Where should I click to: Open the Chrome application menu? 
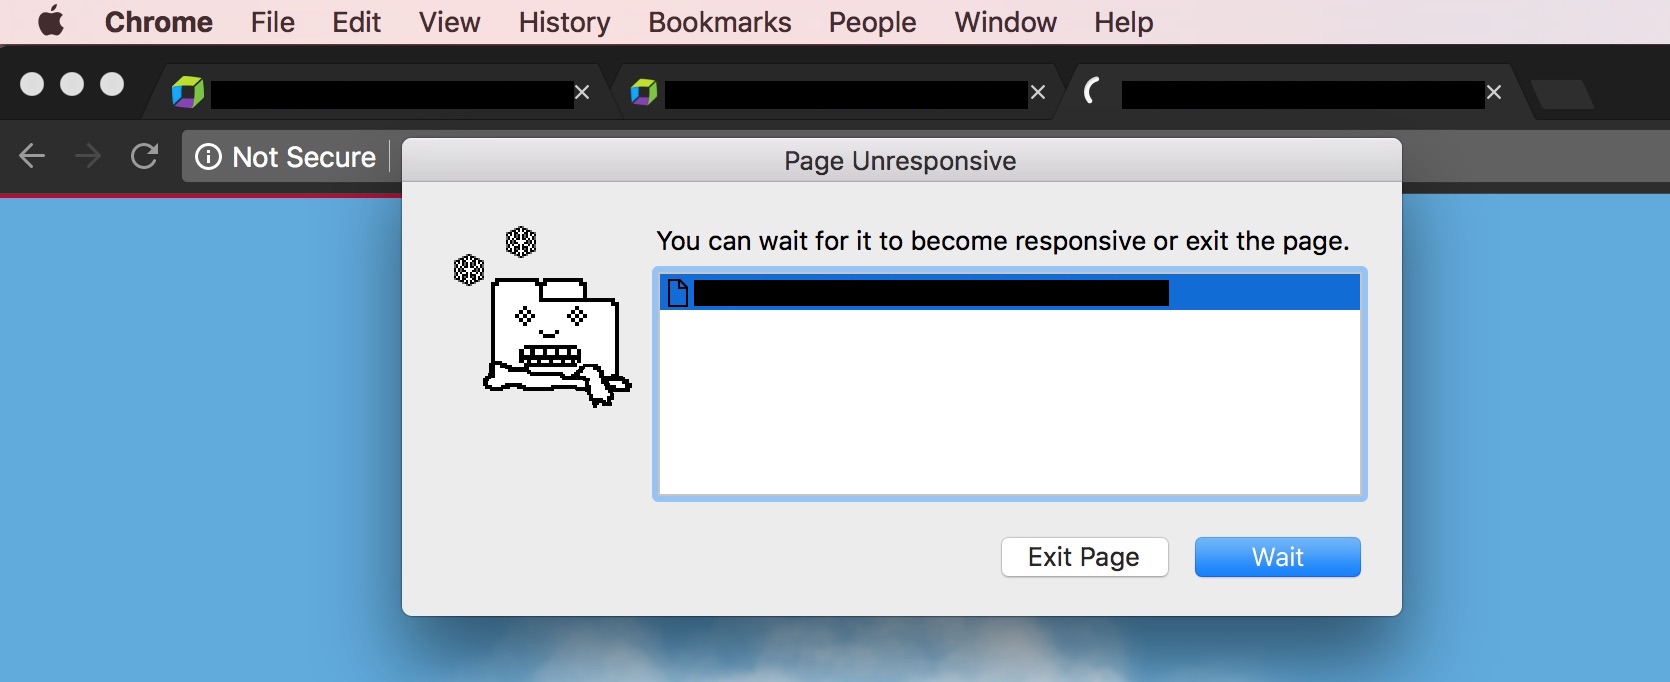point(159,22)
